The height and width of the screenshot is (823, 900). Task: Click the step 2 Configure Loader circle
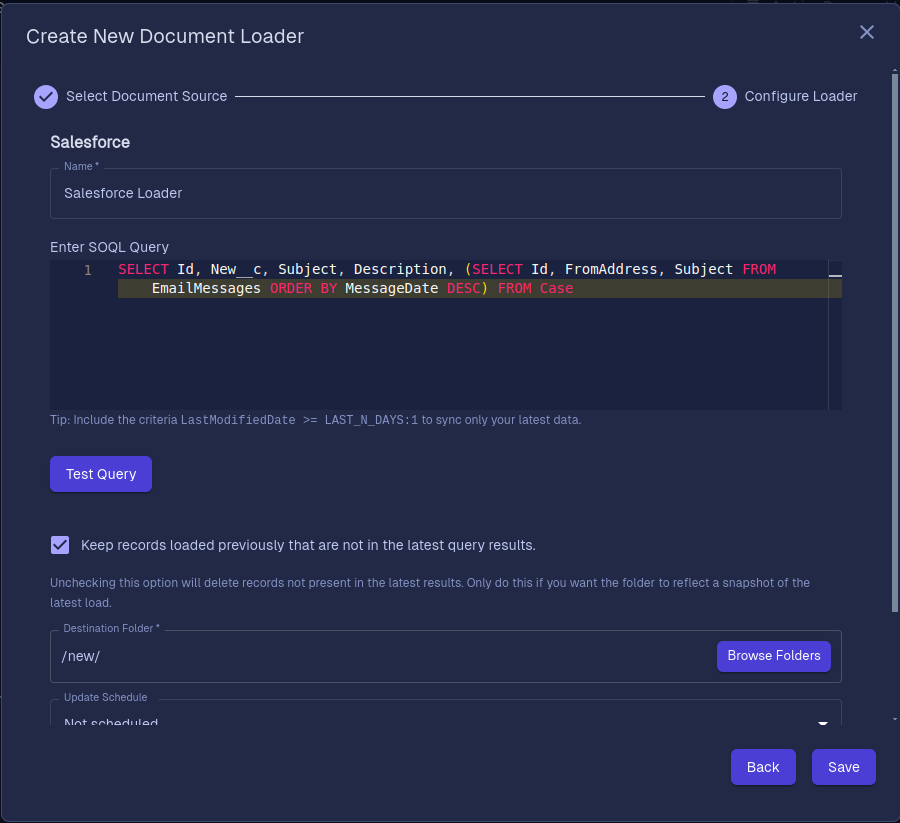724,96
